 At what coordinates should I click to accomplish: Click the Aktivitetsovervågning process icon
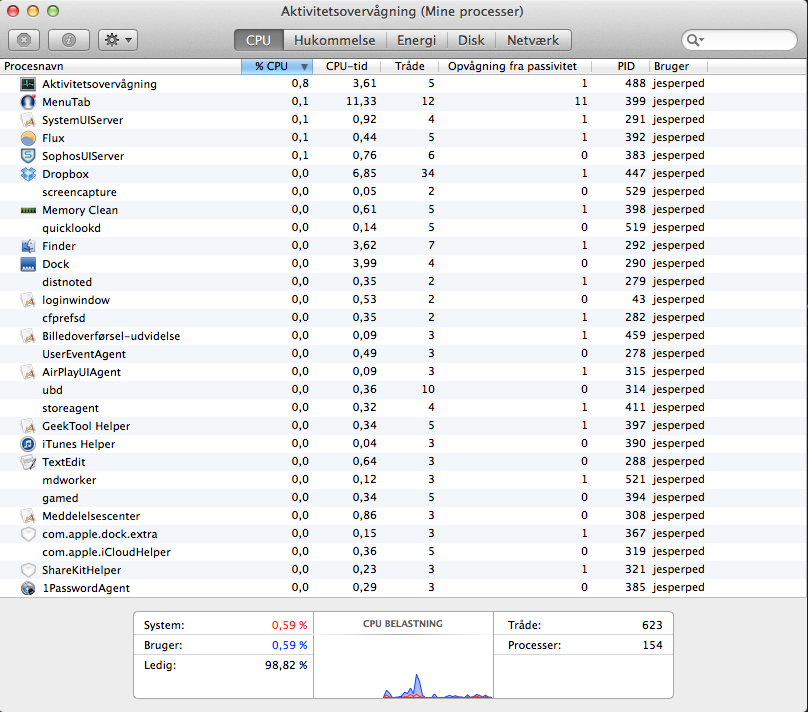tap(28, 84)
